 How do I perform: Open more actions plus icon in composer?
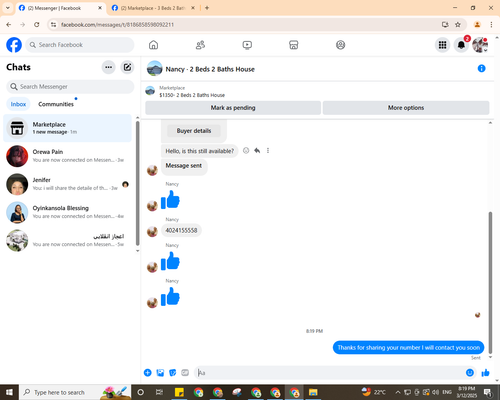[148, 373]
